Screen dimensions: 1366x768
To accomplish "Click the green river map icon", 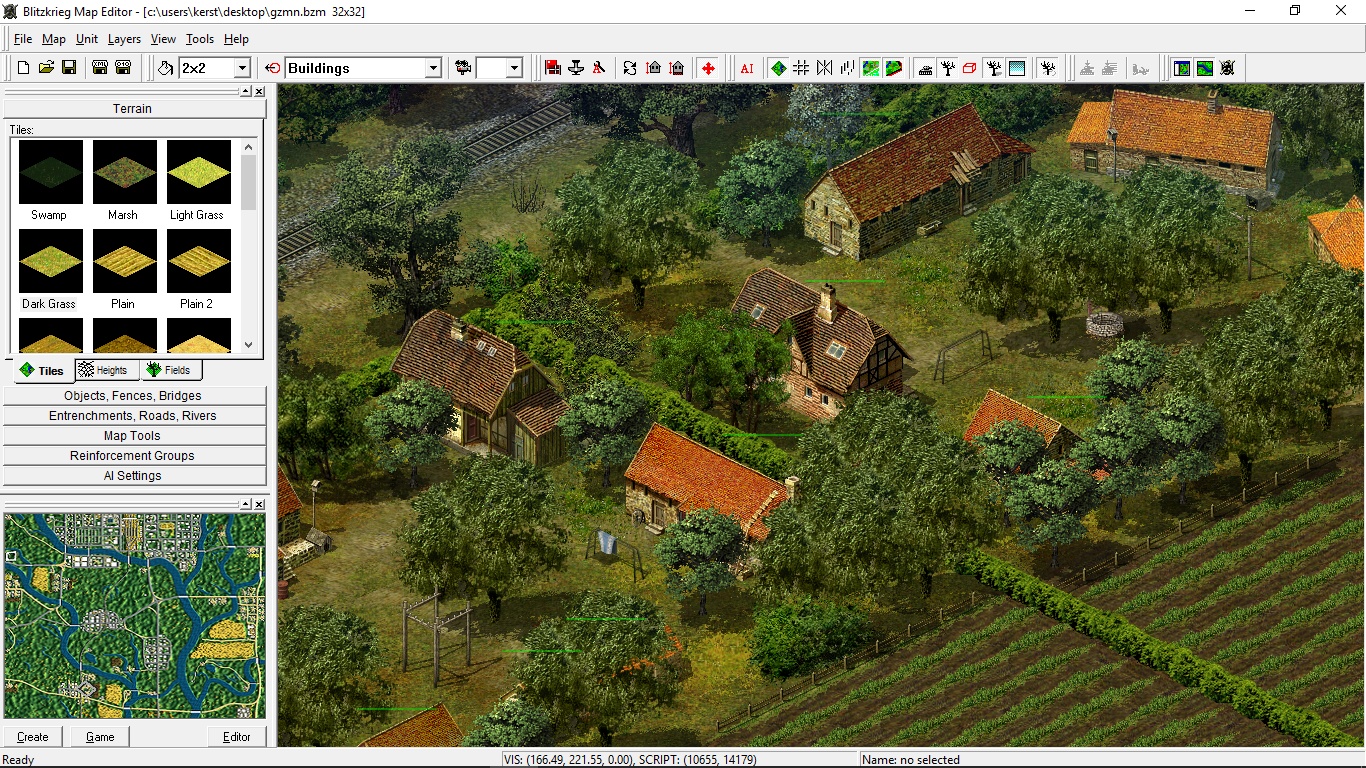I will [x=1205, y=68].
